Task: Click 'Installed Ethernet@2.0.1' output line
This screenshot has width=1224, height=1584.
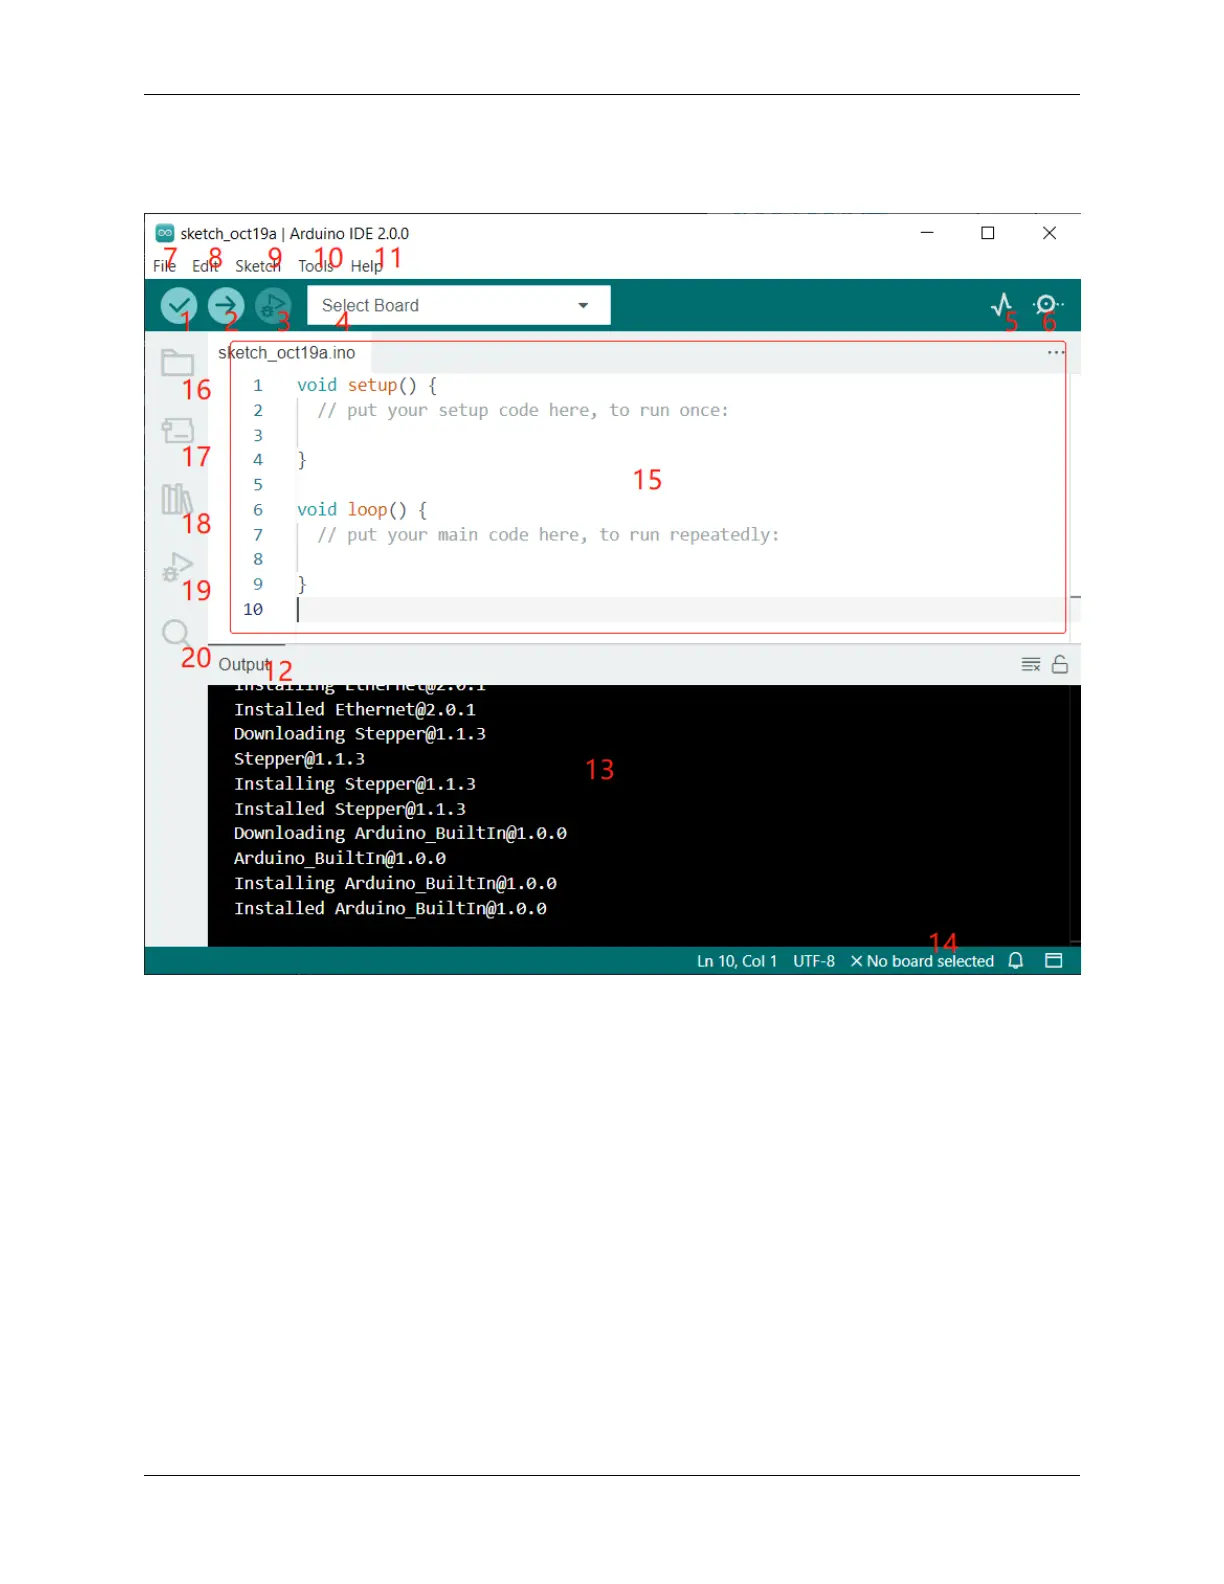Action: 355,709
